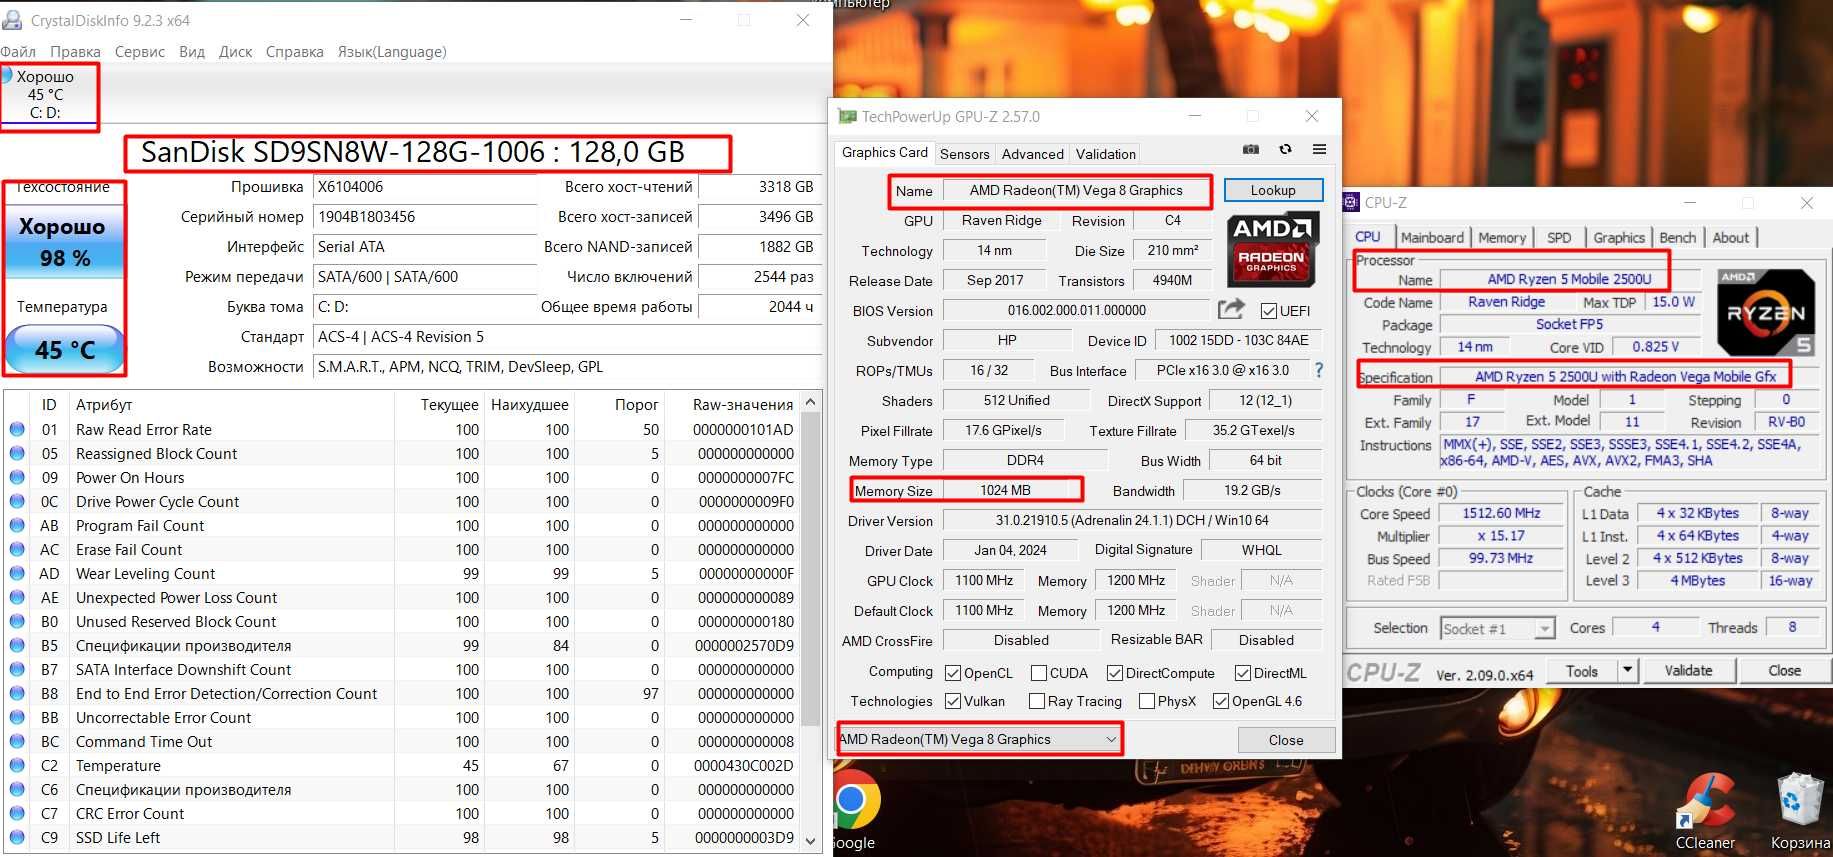Image resolution: width=1833 pixels, height=857 pixels.
Task: Click GPU Name field AMD Radeon Vega 8
Action: pyautogui.click(x=1076, y=190)
